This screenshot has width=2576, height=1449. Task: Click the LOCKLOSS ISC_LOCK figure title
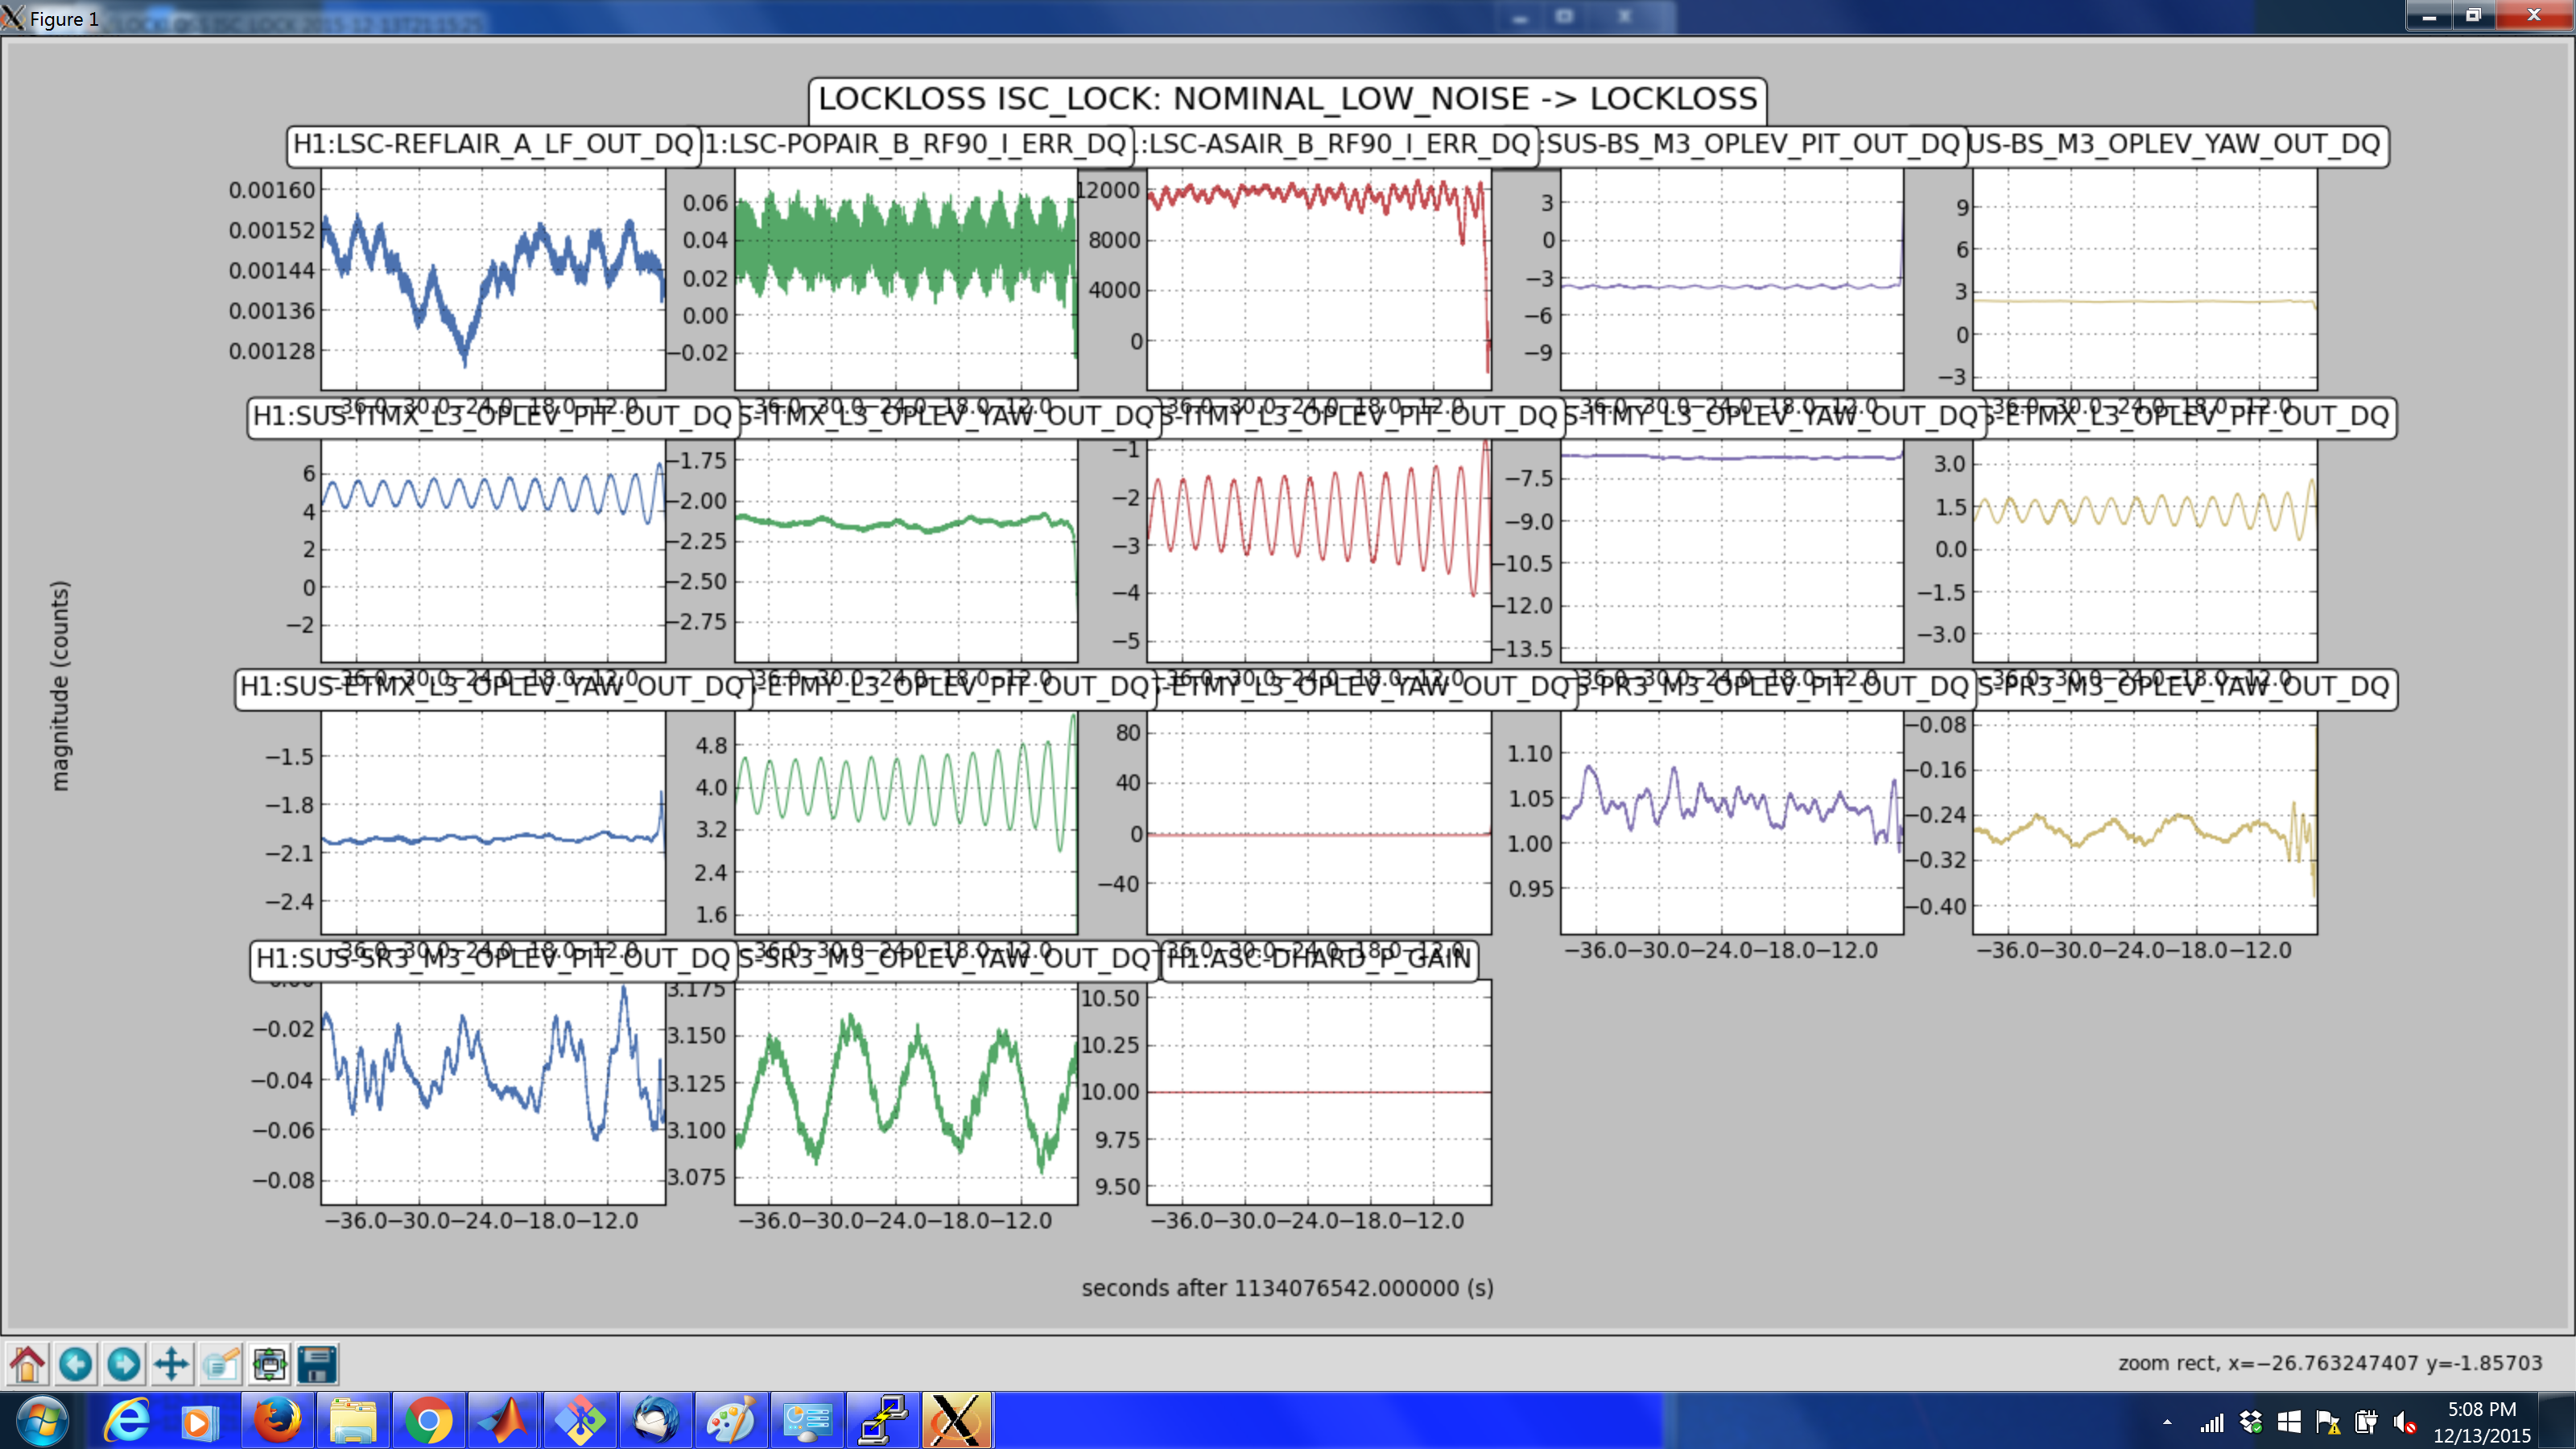(x=1287, y=99)
